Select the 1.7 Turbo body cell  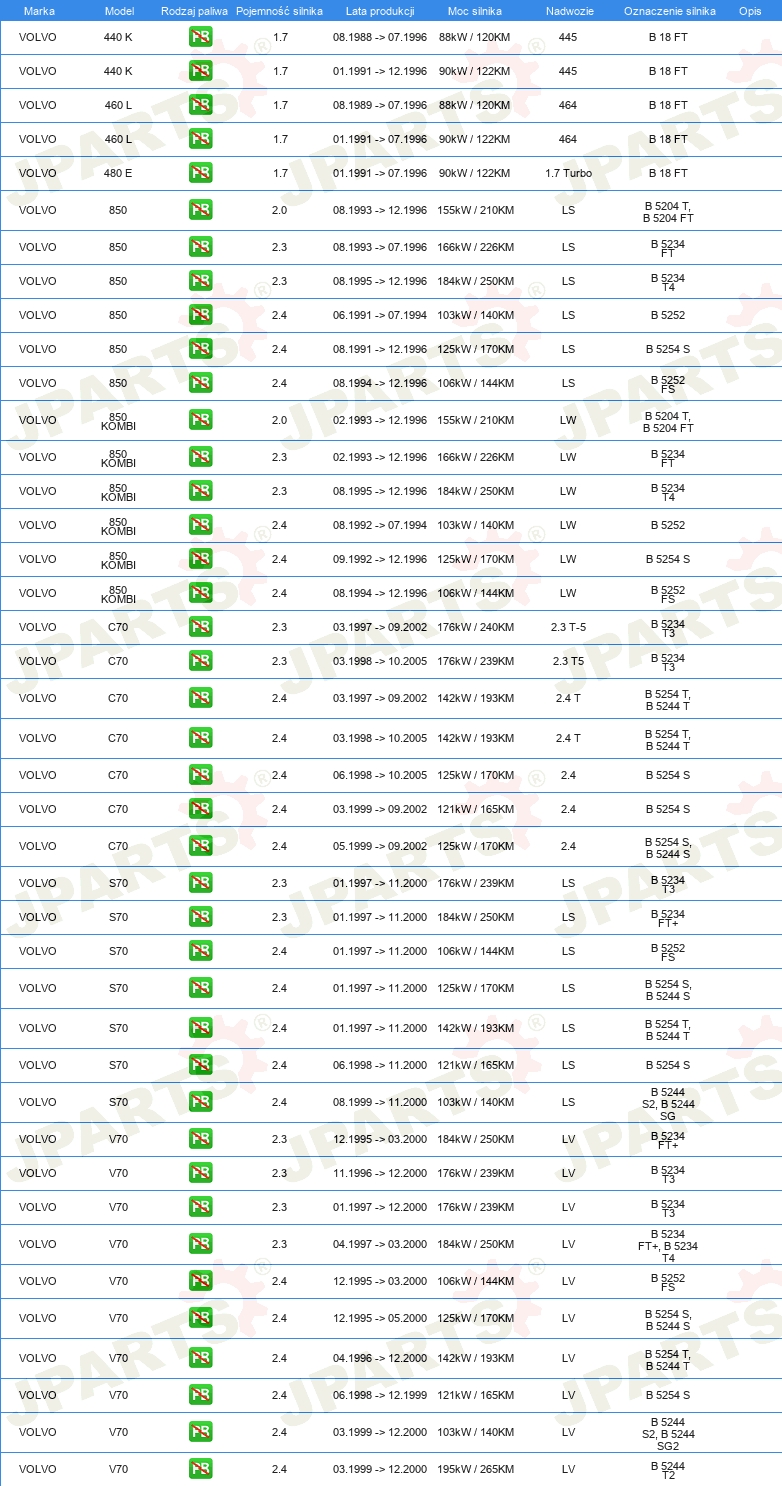point(568,173)
